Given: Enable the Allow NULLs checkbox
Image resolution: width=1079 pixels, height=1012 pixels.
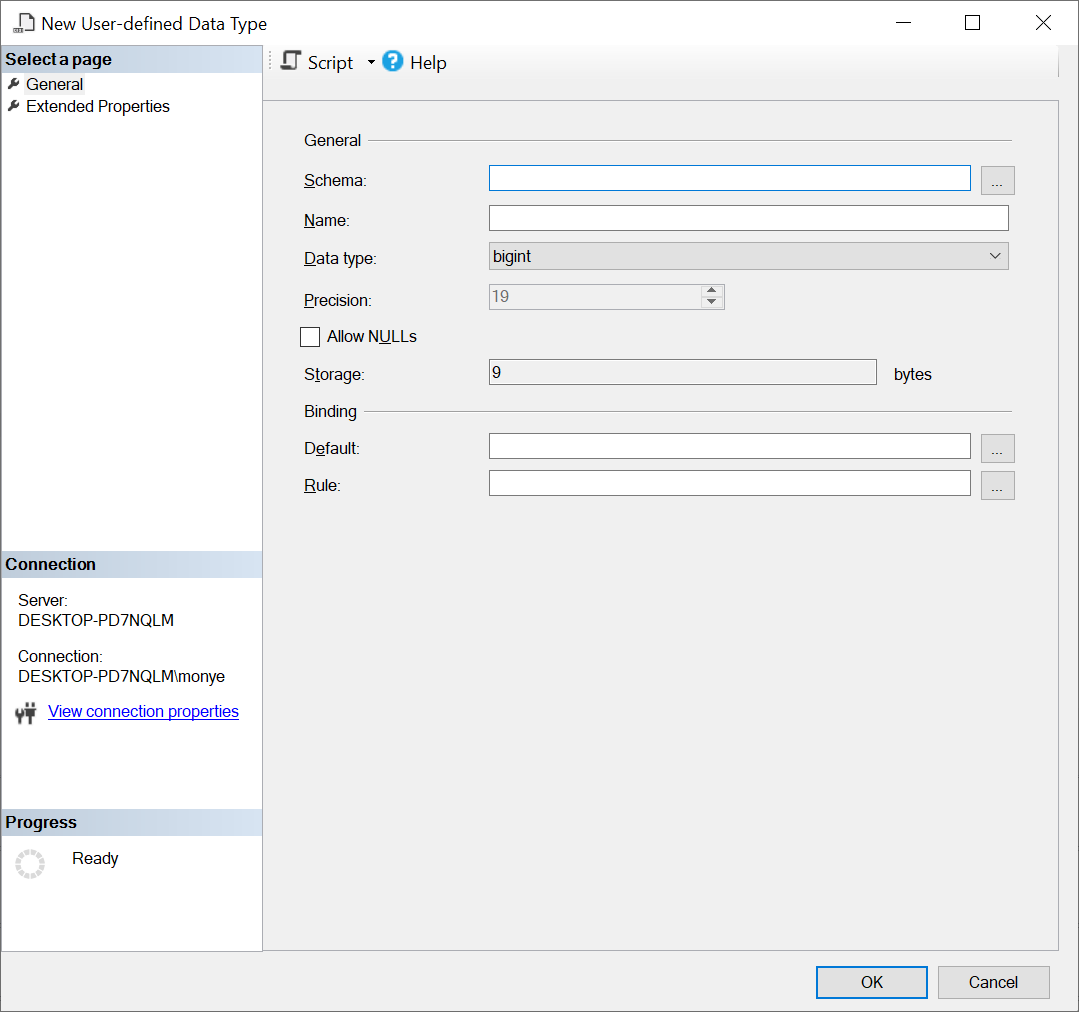Looking at the screenshot, I should [x=310, y=336].
